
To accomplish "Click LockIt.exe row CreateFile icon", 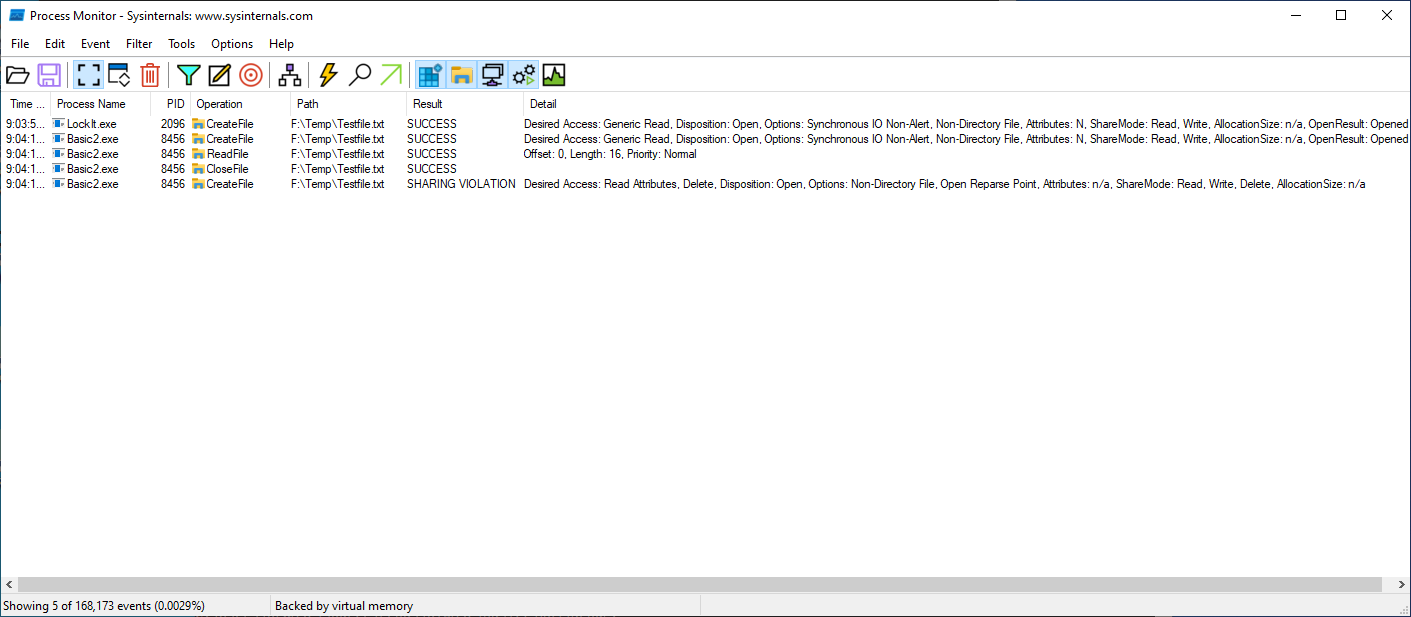I will point(198,124).
